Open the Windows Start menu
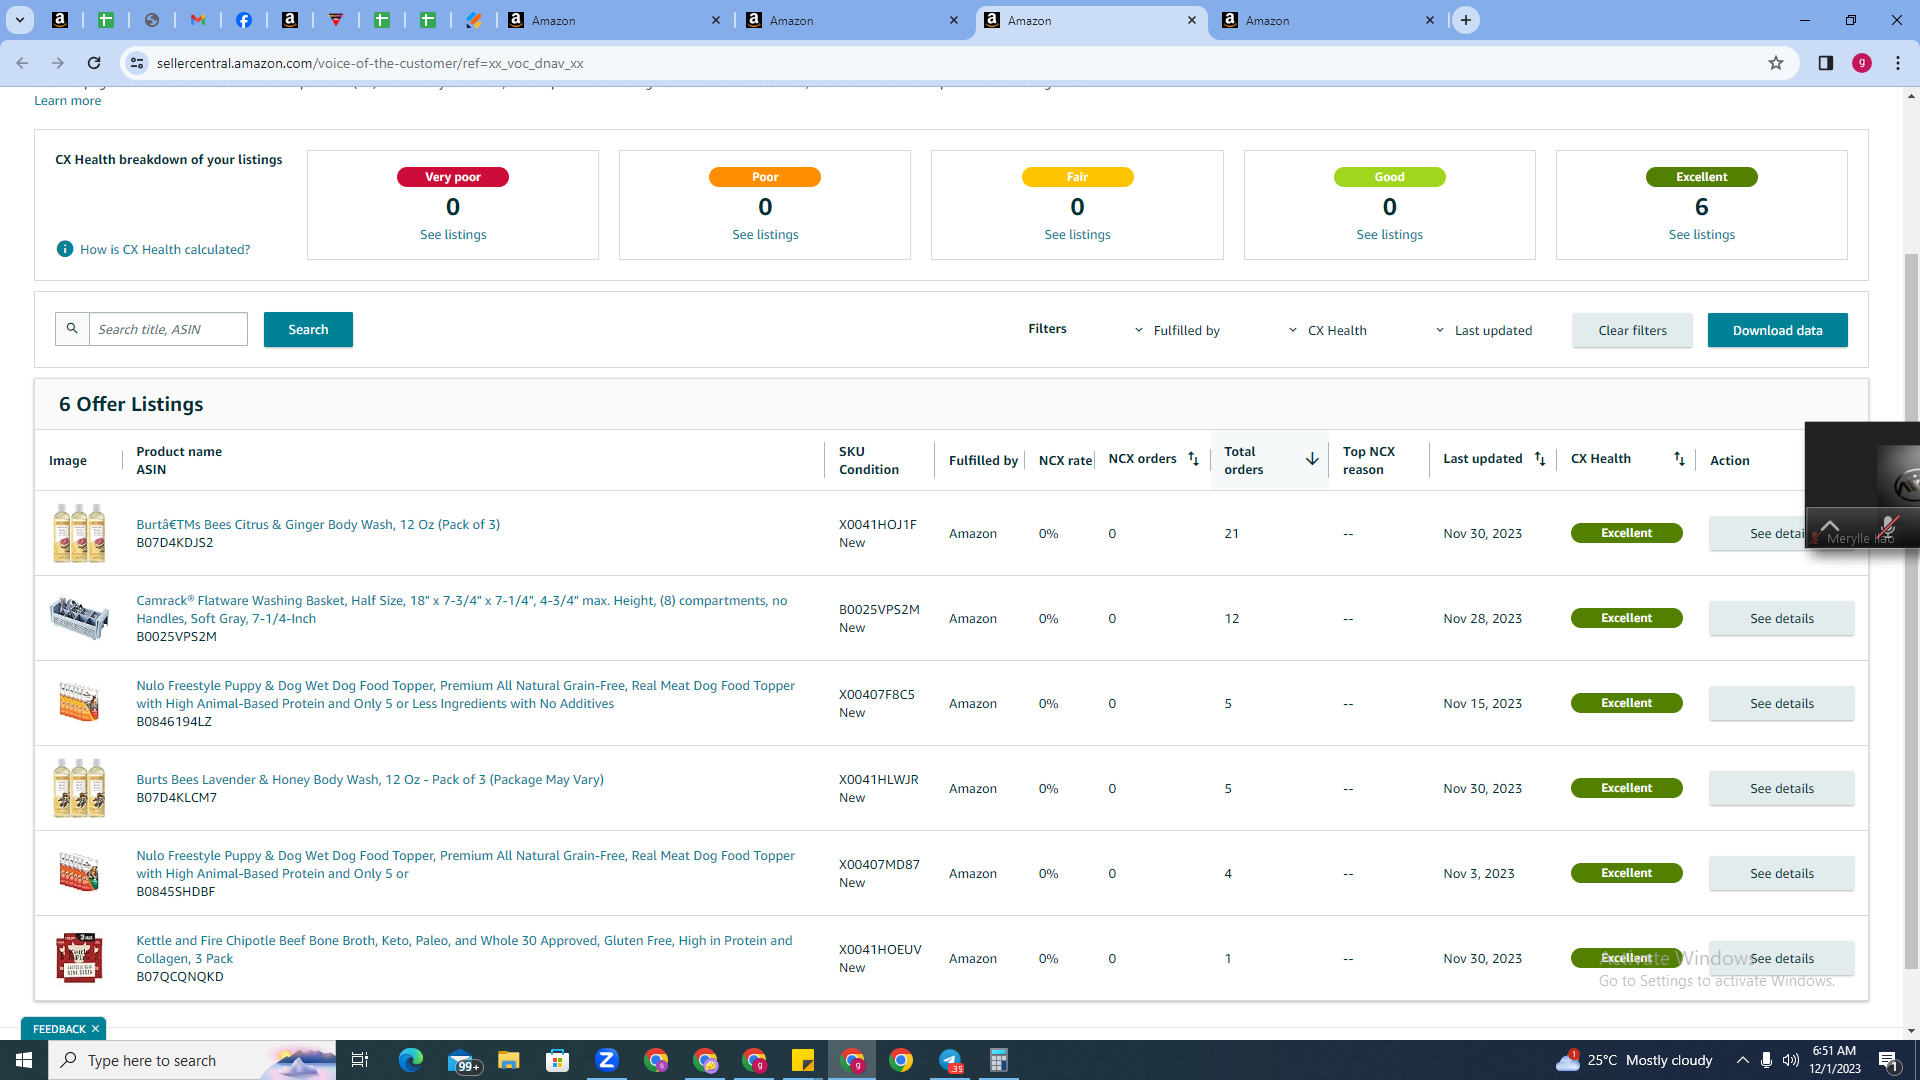 coord(24,1060)
